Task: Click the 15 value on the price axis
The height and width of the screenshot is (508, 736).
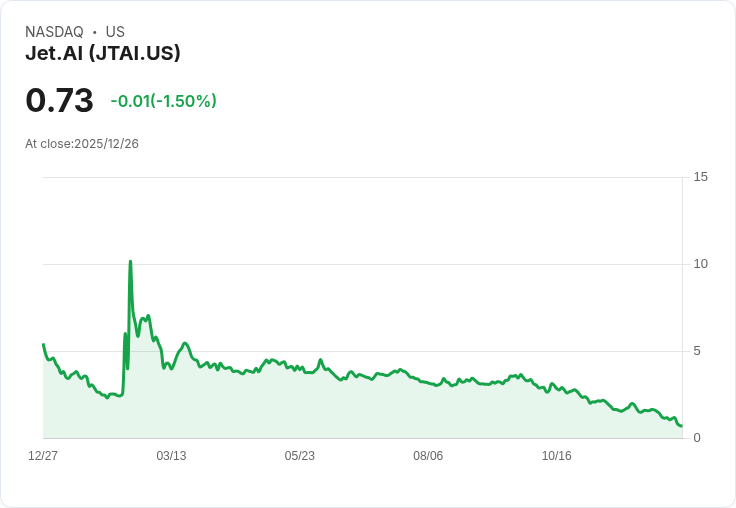Action: (x=700, y=177)
